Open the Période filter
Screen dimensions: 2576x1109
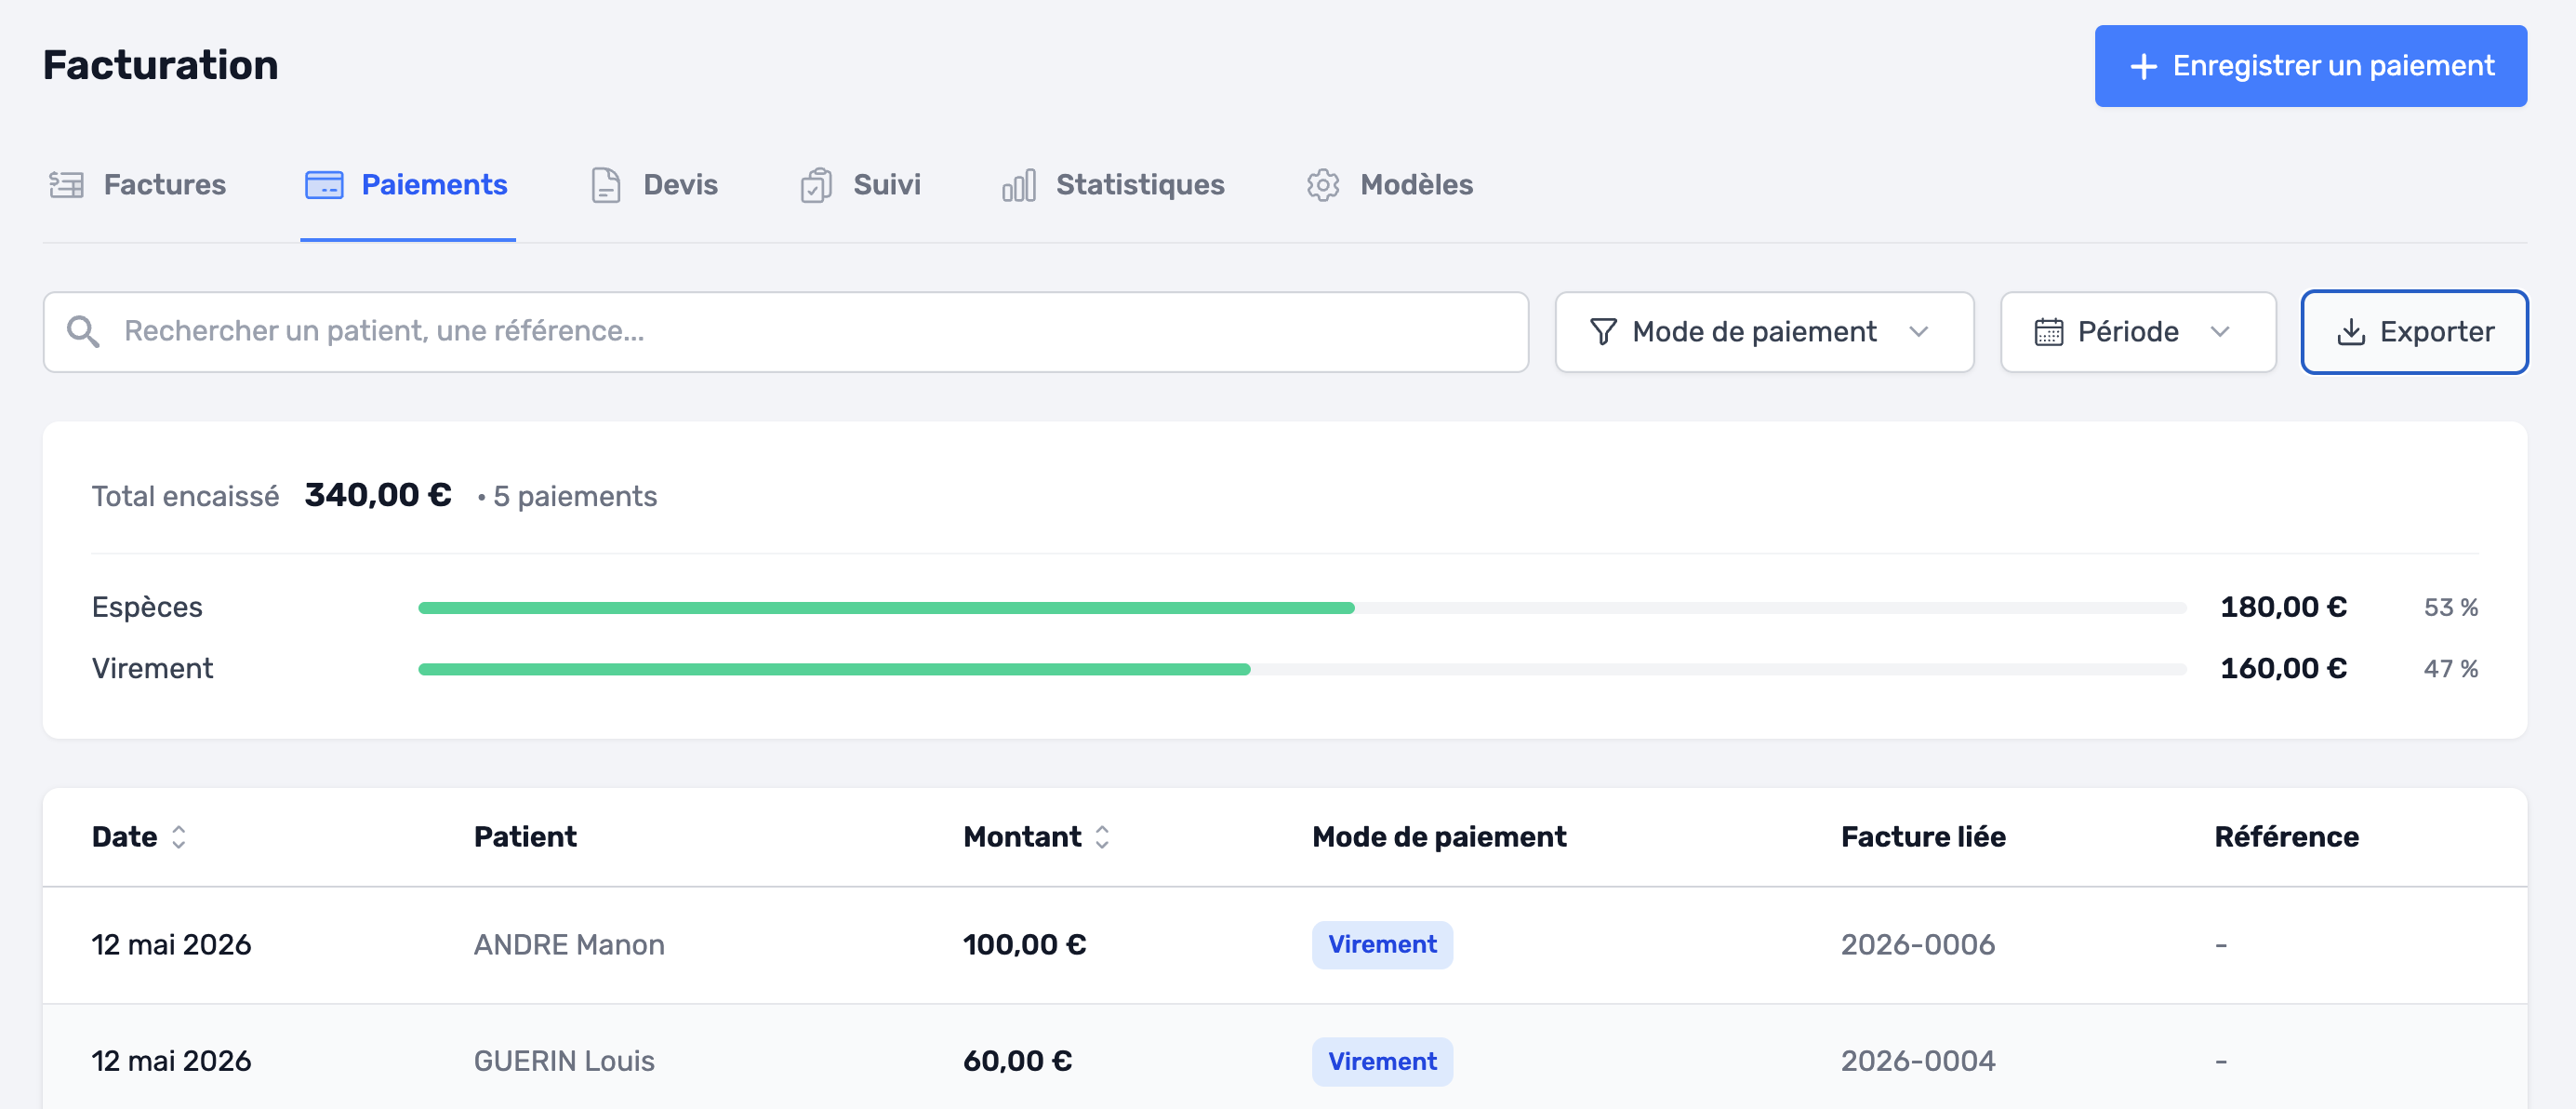(2138, 332)
